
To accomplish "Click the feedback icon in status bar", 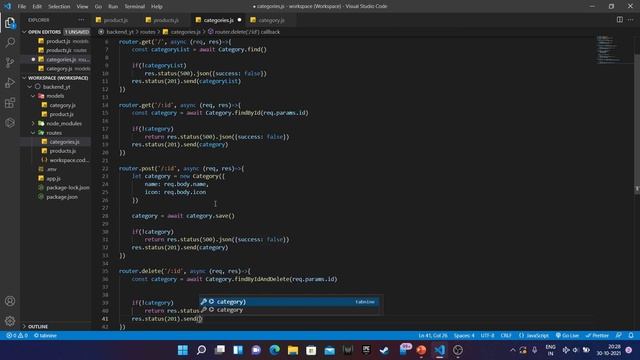I will pos(619,336).
